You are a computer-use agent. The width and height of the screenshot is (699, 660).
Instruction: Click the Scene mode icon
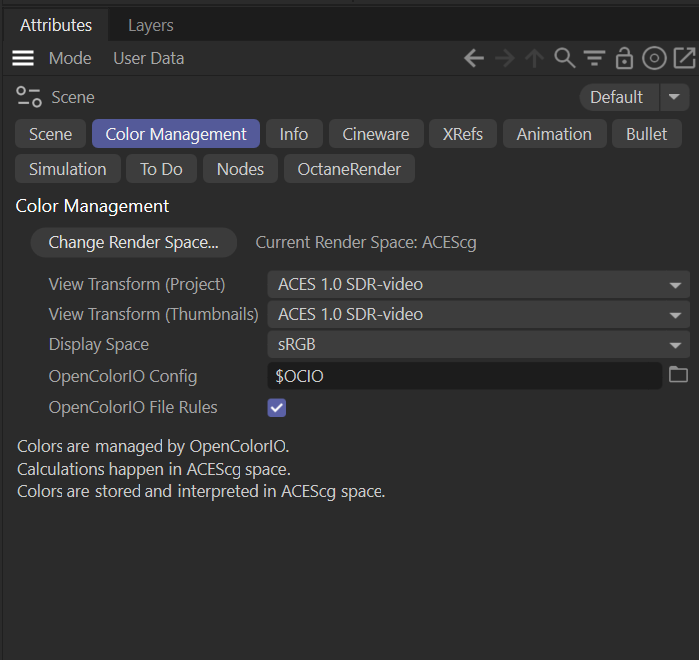(28, 97)
